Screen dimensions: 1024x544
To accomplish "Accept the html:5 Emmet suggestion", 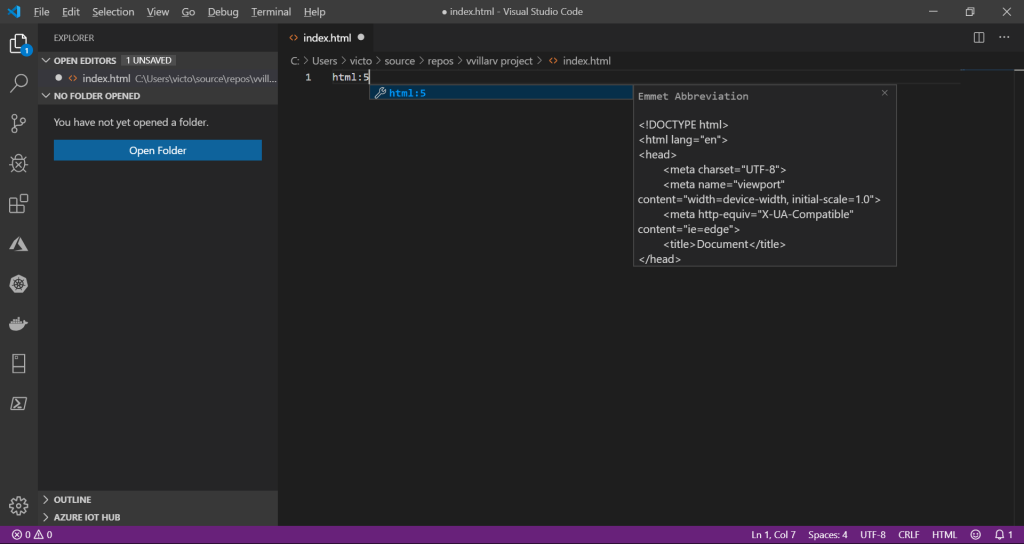I will (501, 93).
